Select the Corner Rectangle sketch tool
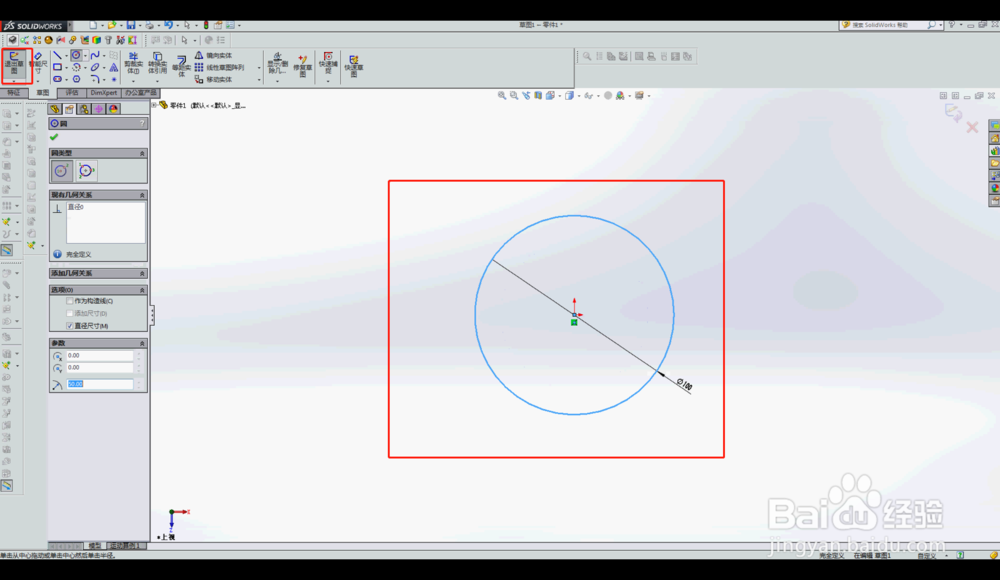This screenshot has height=580, width=1000. pos(57,68)
